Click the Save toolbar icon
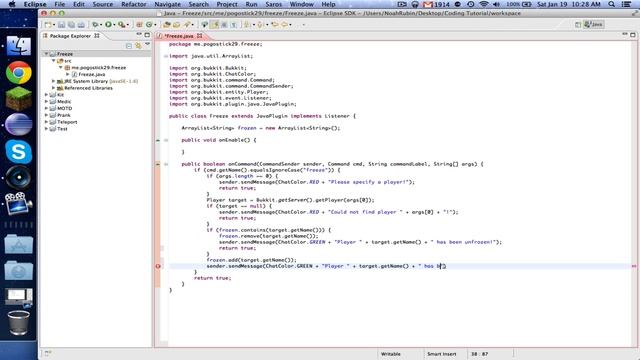The height and width of the screenshot is (360, 640). (x=61, y=24)
